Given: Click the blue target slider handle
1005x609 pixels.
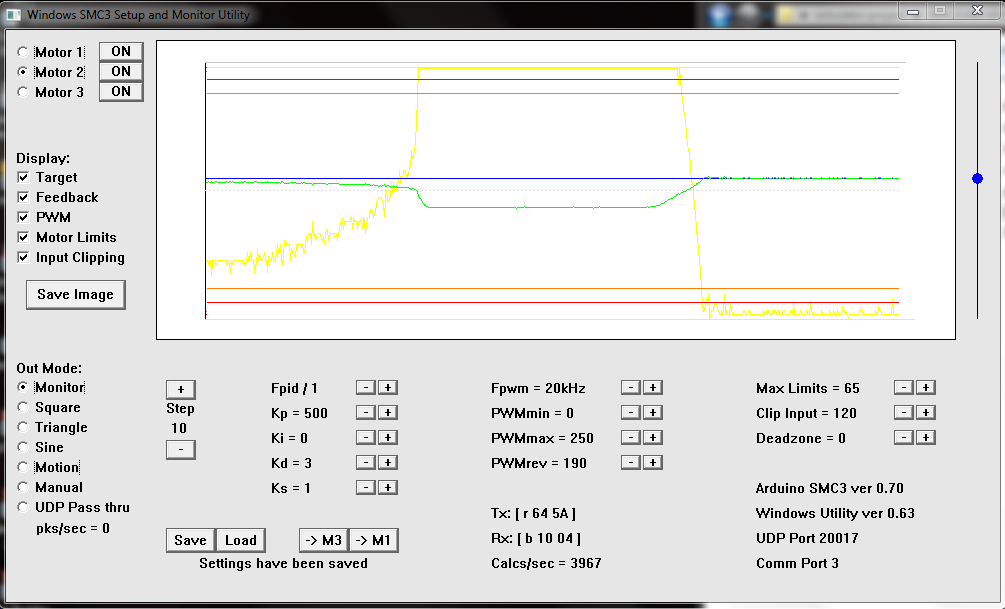Looking at the screenshot, I should point(977,178).
